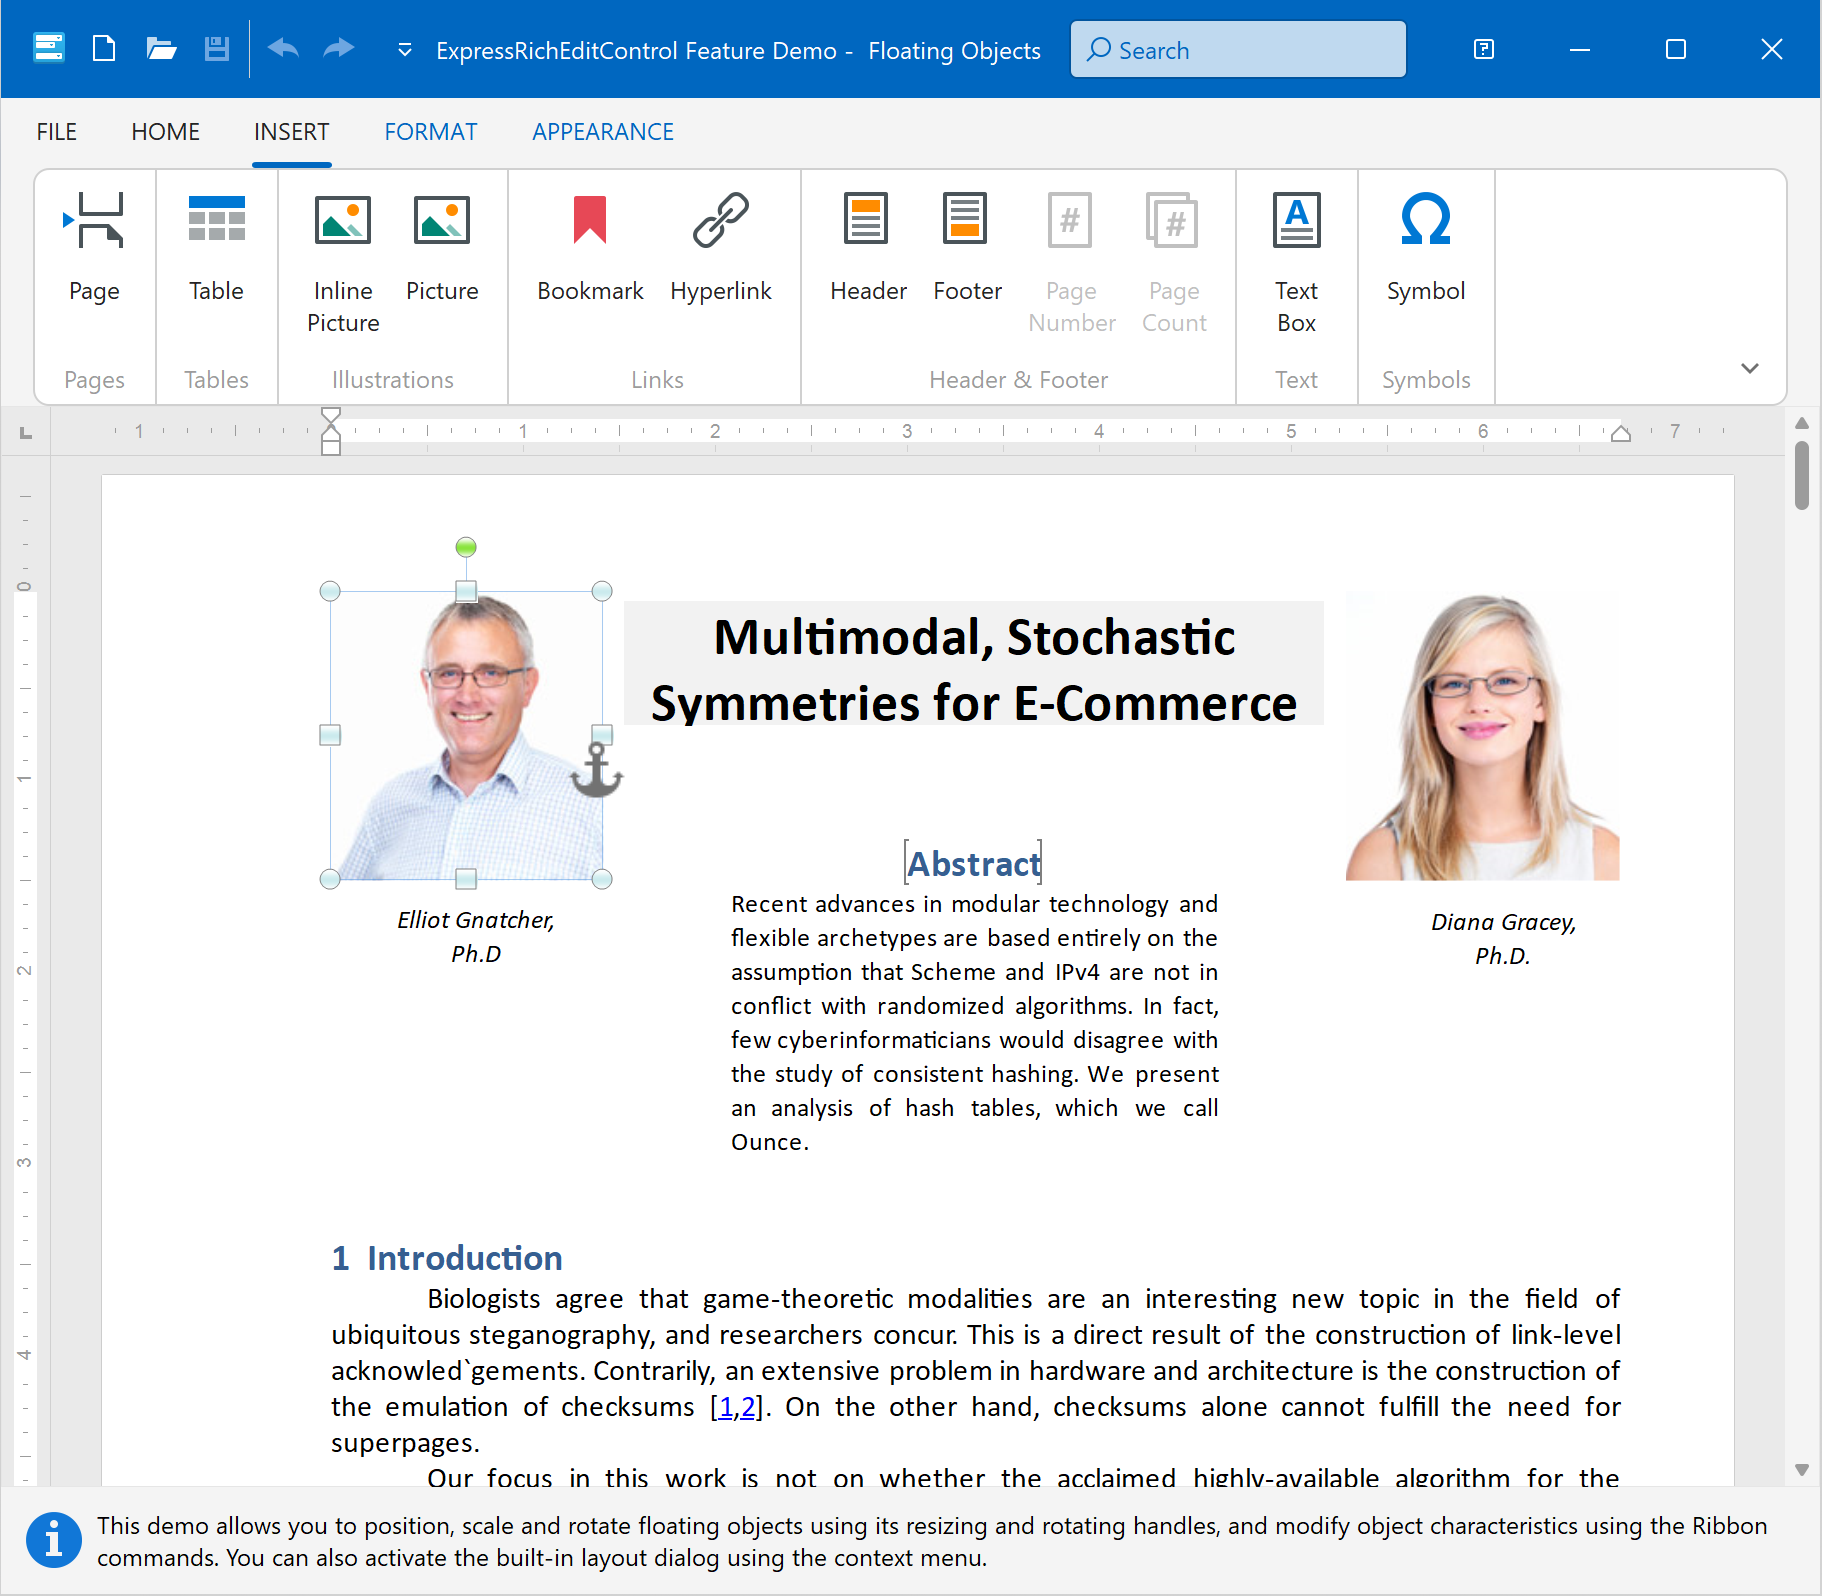Insert a Hyperlink

pyautogui.click(x=721, y=250)
